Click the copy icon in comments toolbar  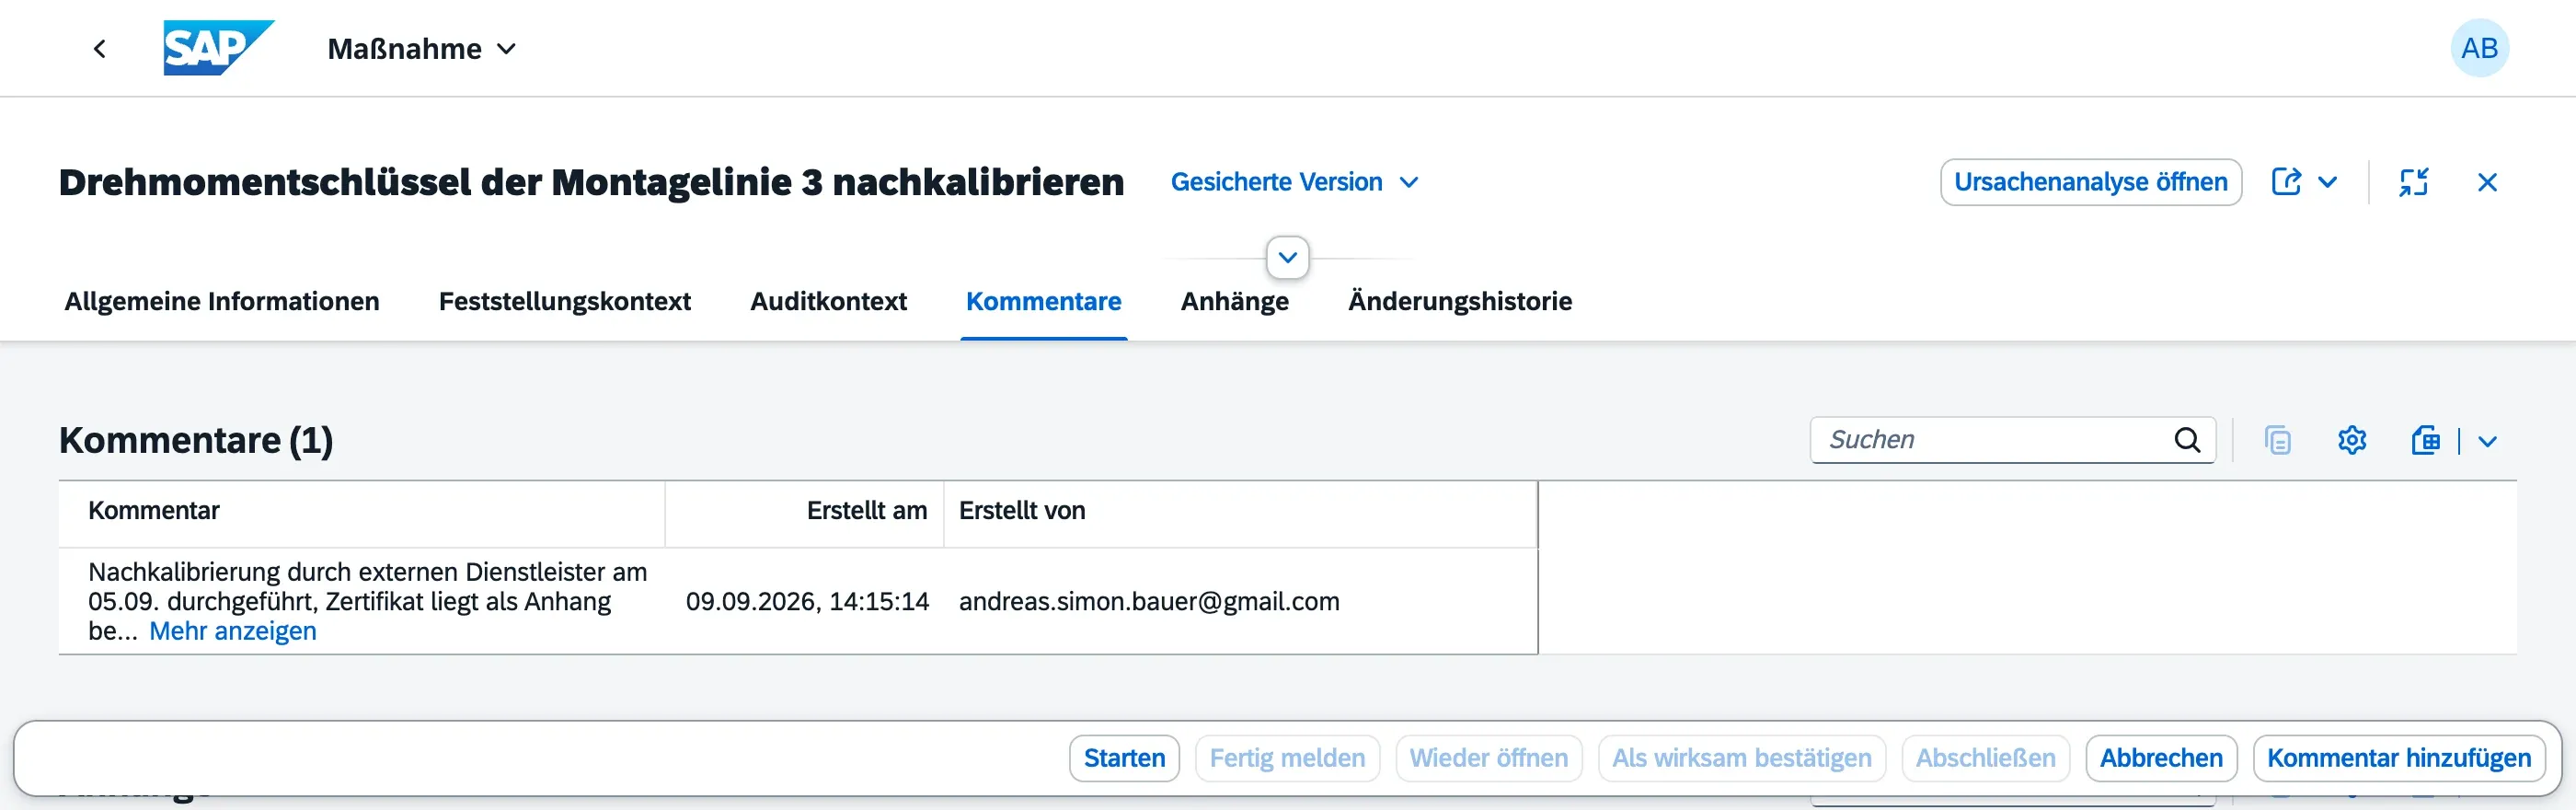(2277, 440)
